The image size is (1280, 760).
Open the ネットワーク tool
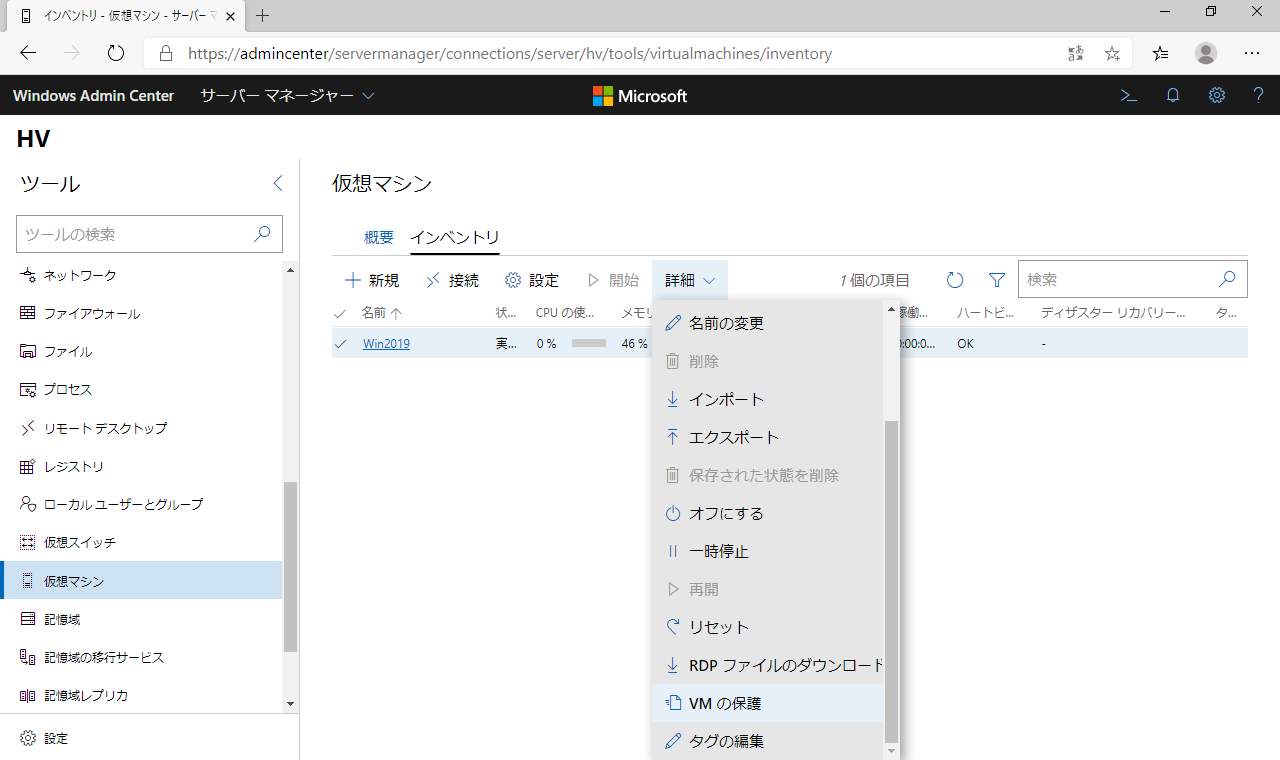[x=141, y=275]
